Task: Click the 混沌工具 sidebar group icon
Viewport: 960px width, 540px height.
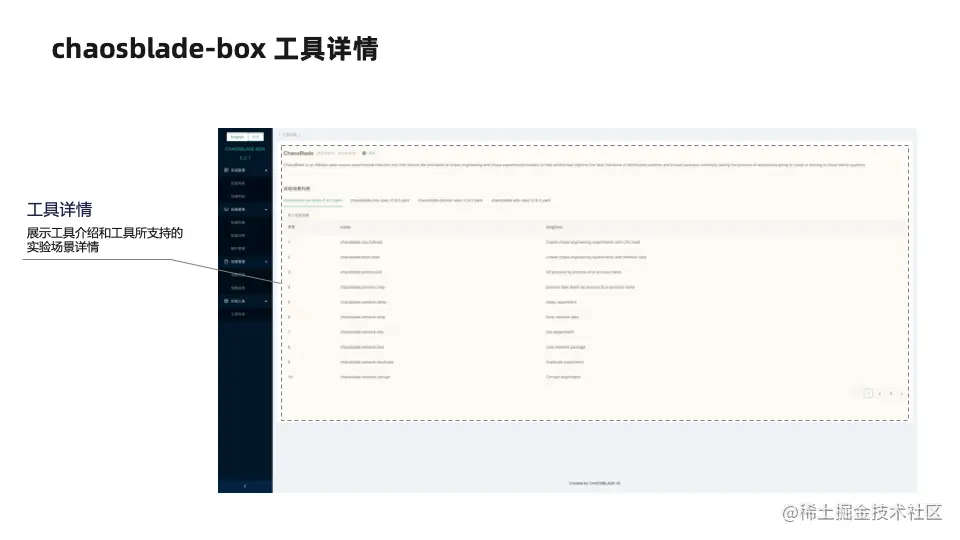Action: click(227, 301)
